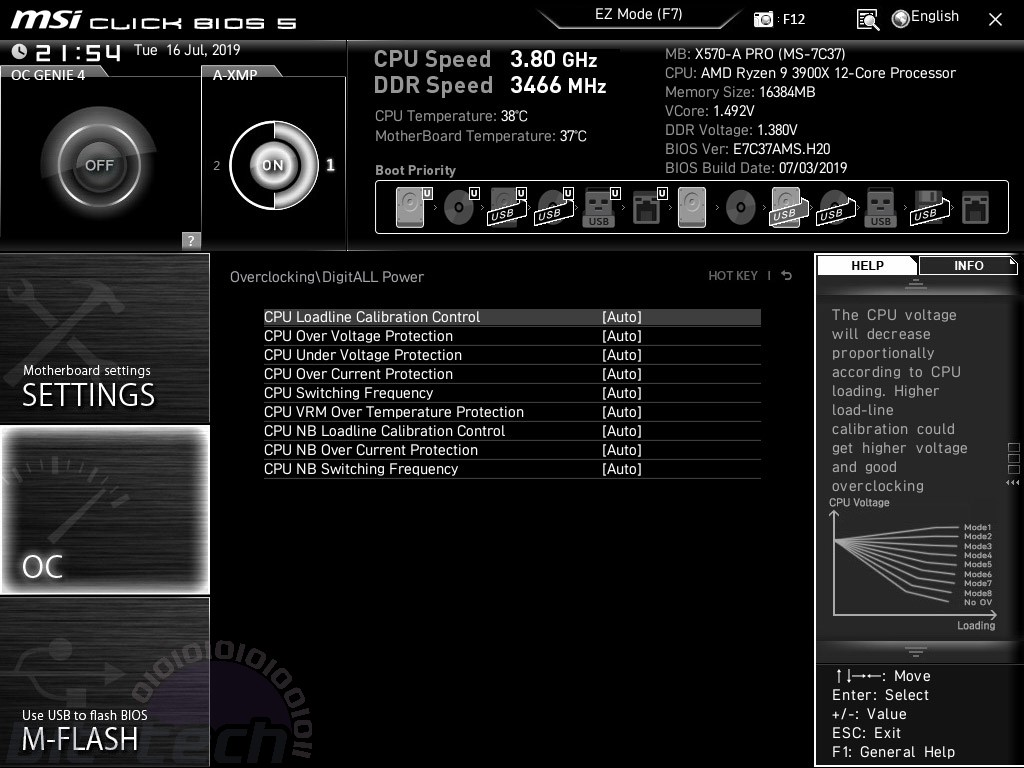This screenshot has width=1024, height=768.
Task: Switch to the HELP tab
Action: click(867, 266)
